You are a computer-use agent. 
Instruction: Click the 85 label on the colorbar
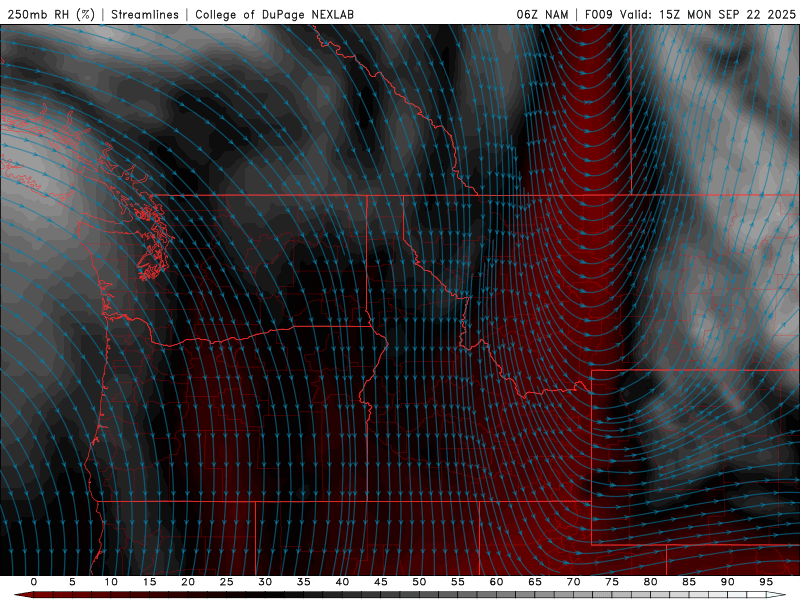point(689,582)
